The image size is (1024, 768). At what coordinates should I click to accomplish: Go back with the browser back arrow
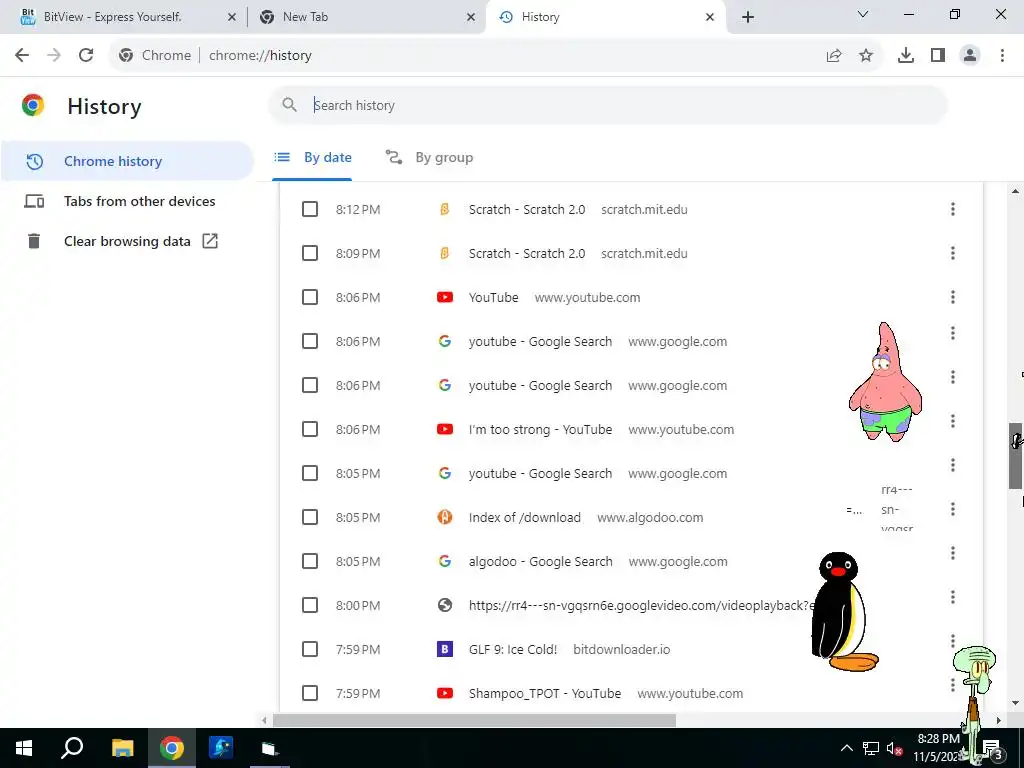point(22,56)
